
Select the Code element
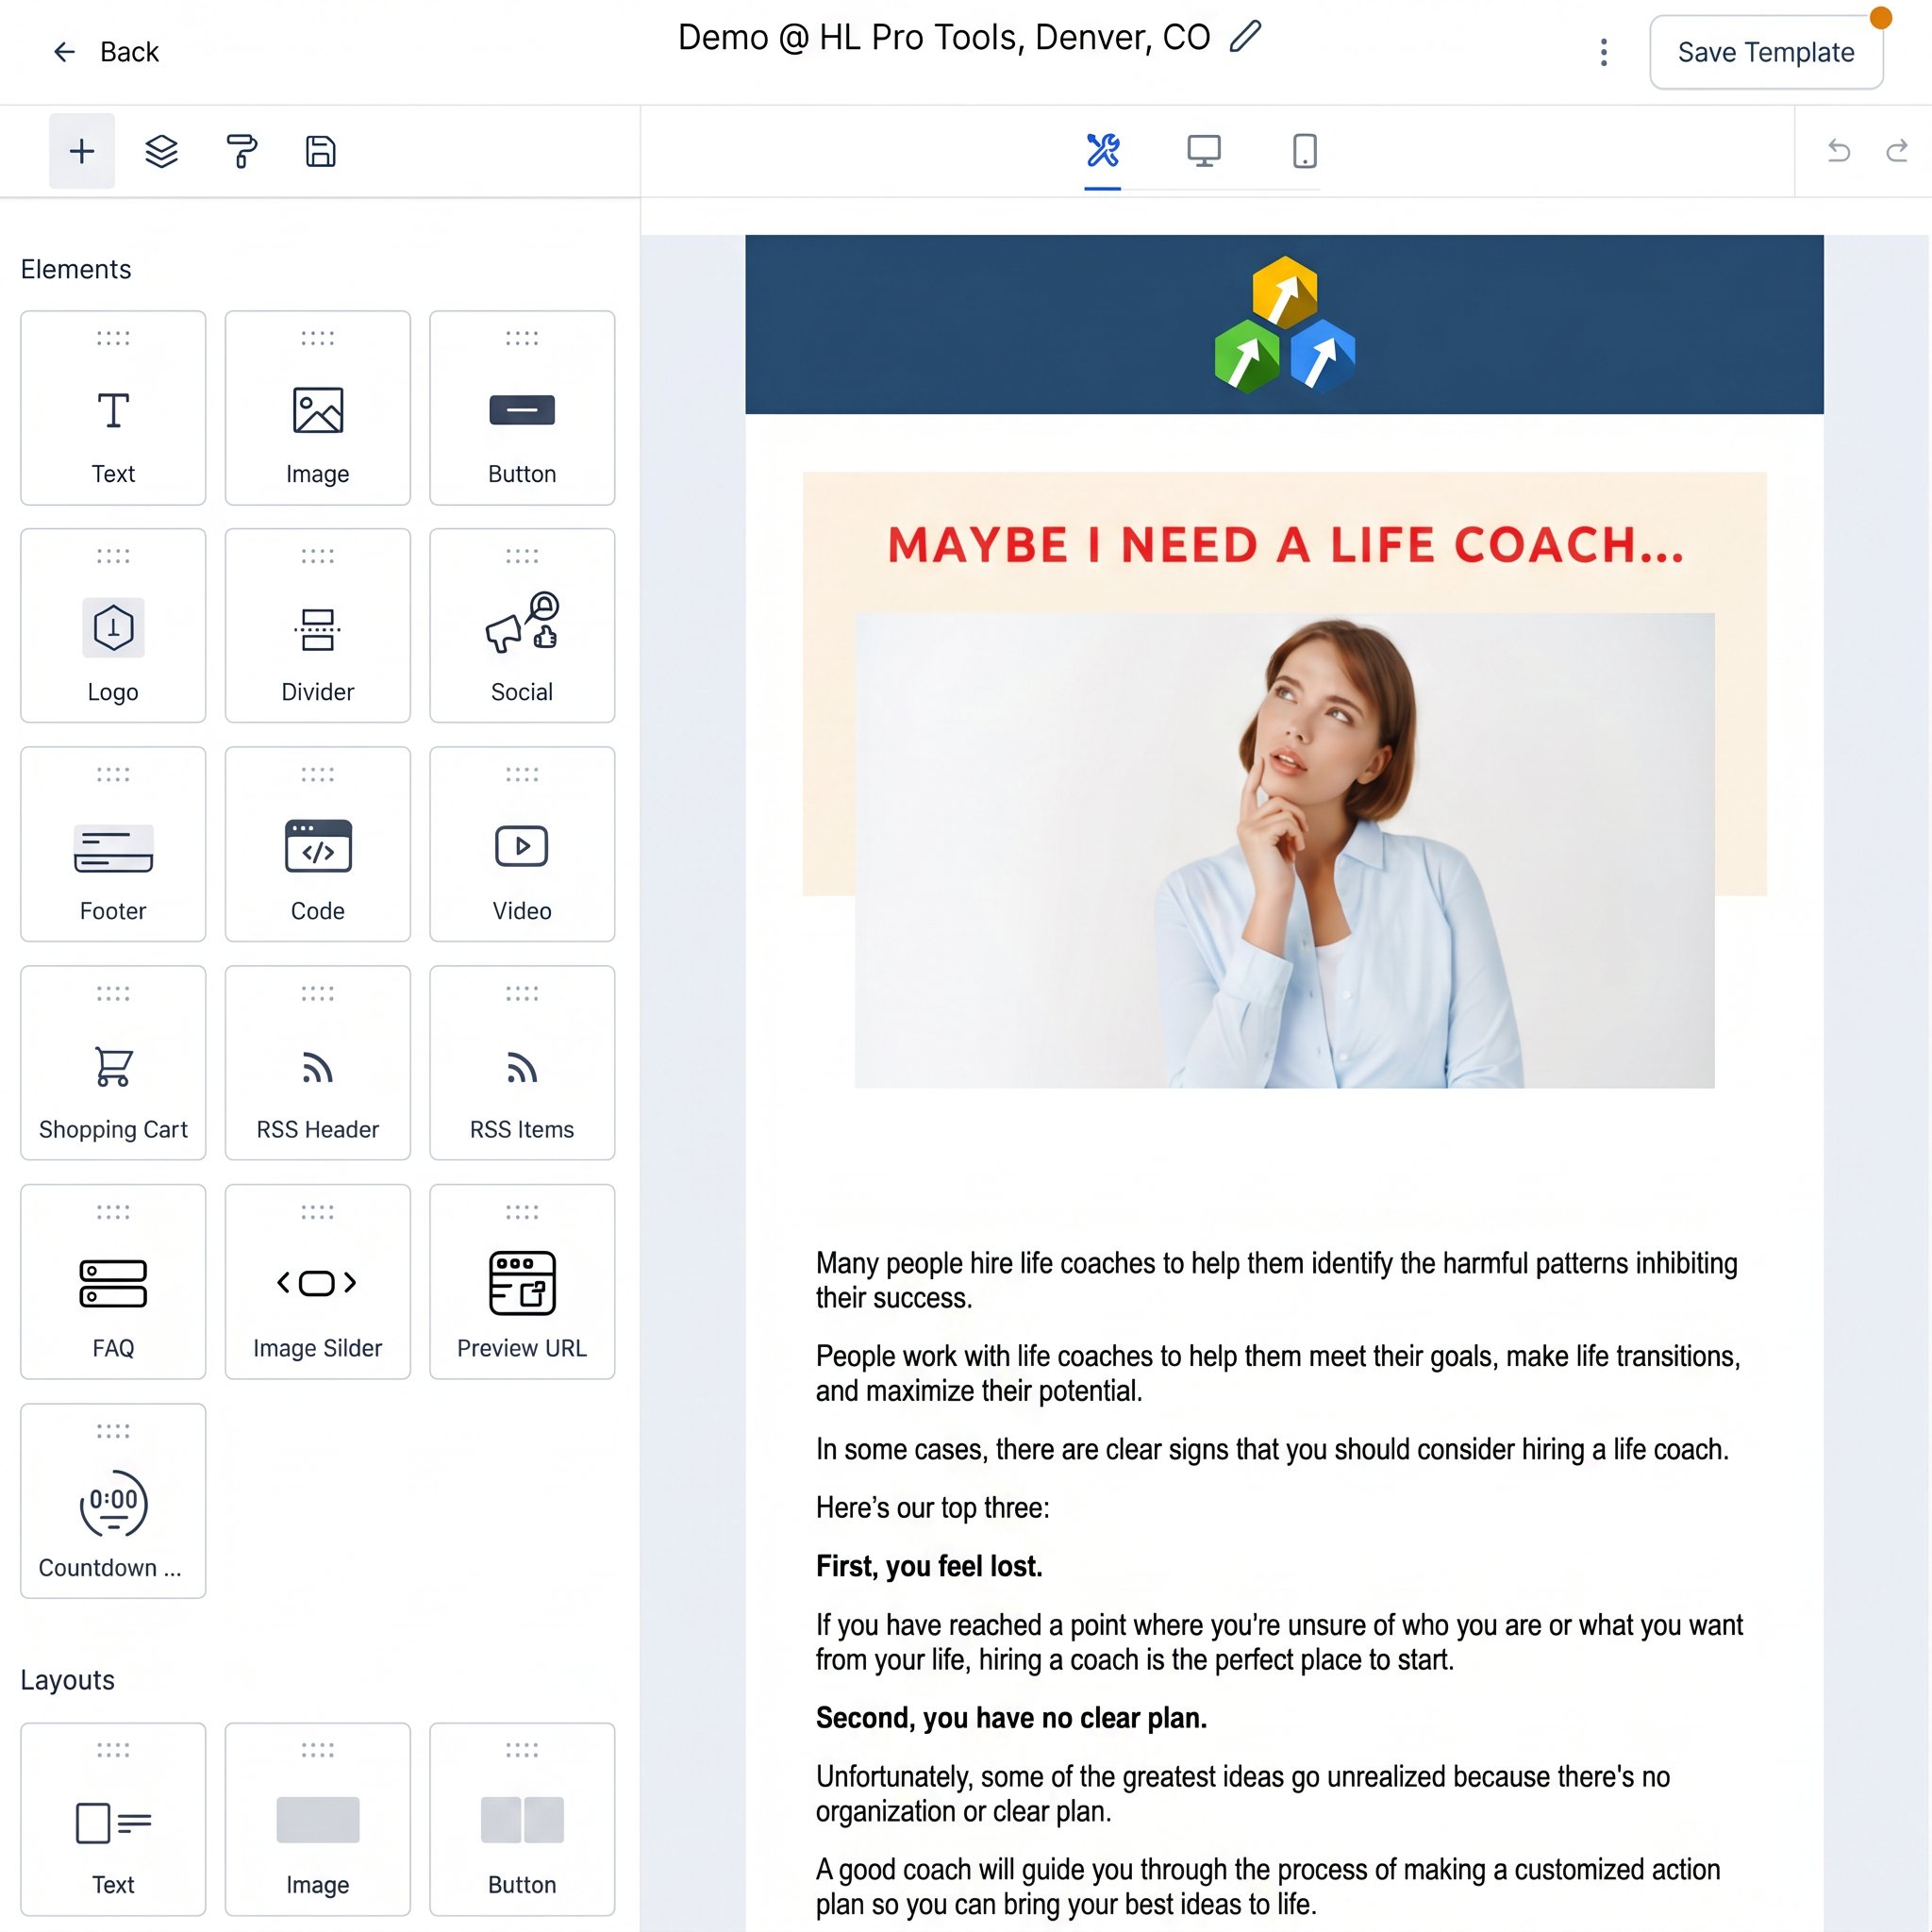(318, 845)
